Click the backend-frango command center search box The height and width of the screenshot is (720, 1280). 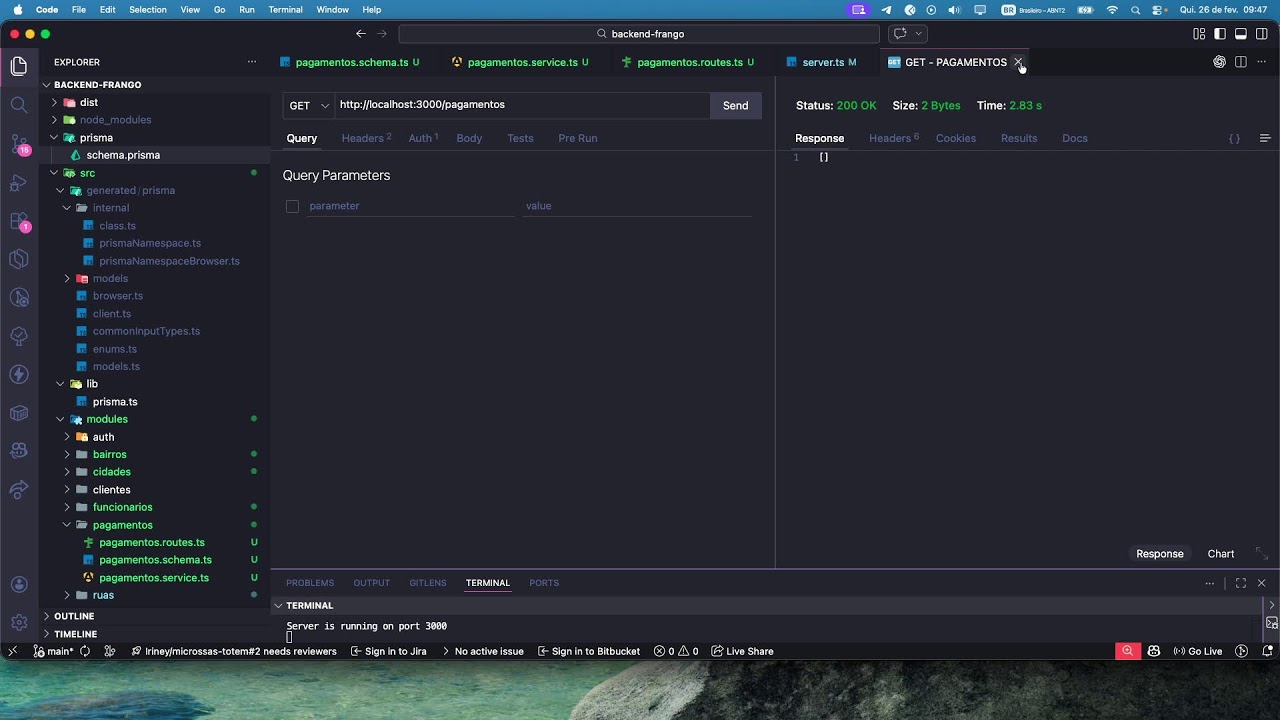tap(639, 34)
